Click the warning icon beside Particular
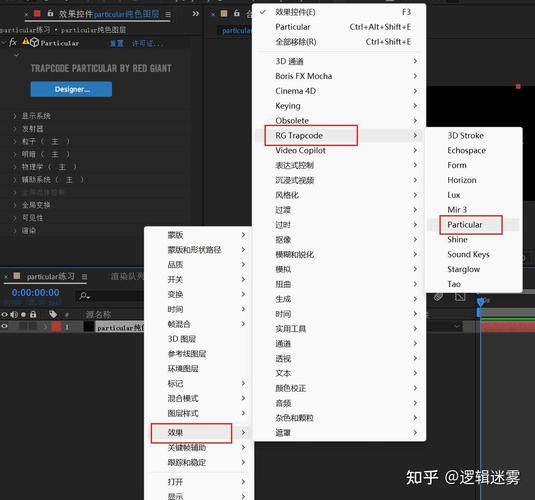 26,42
